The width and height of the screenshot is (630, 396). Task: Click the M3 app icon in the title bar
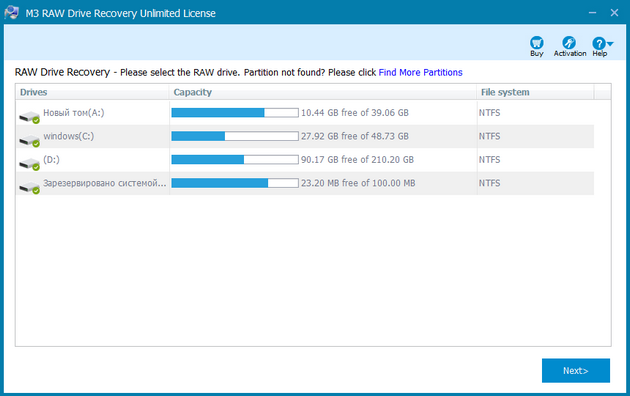tap(11, 12)
